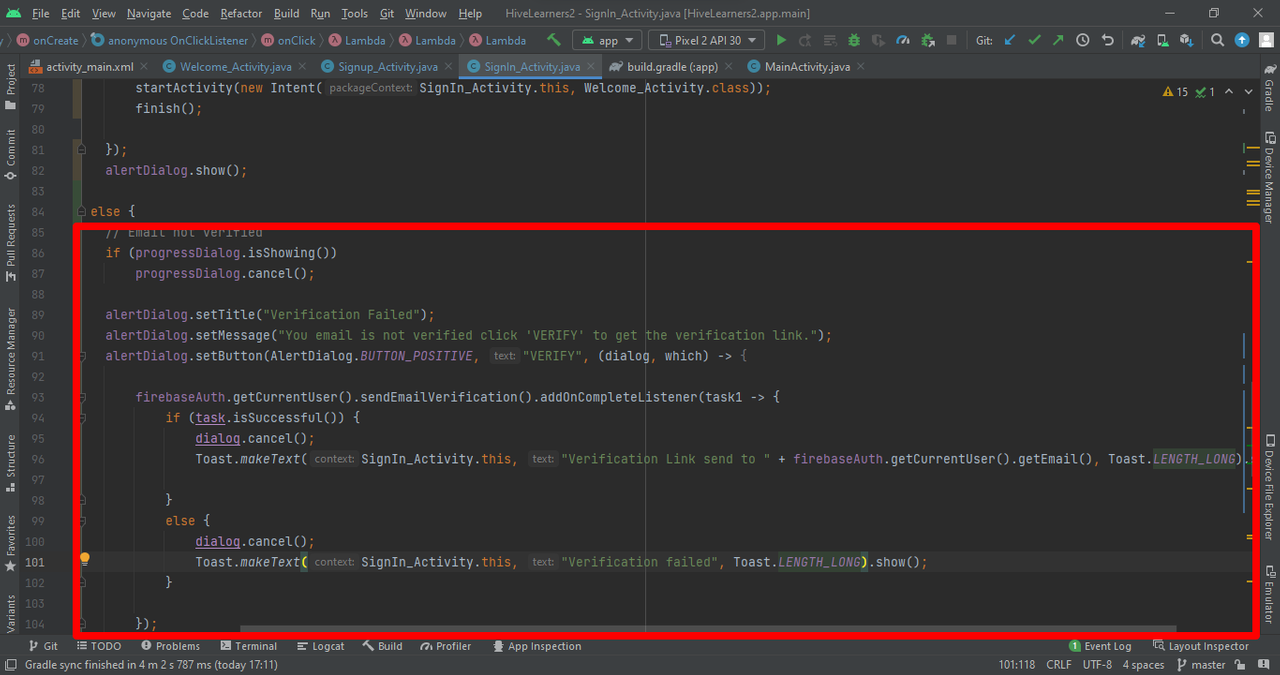Screen dimensions: 1280x675
Task: Switch to the activity_main.xml tab
Action: [89, 67]
